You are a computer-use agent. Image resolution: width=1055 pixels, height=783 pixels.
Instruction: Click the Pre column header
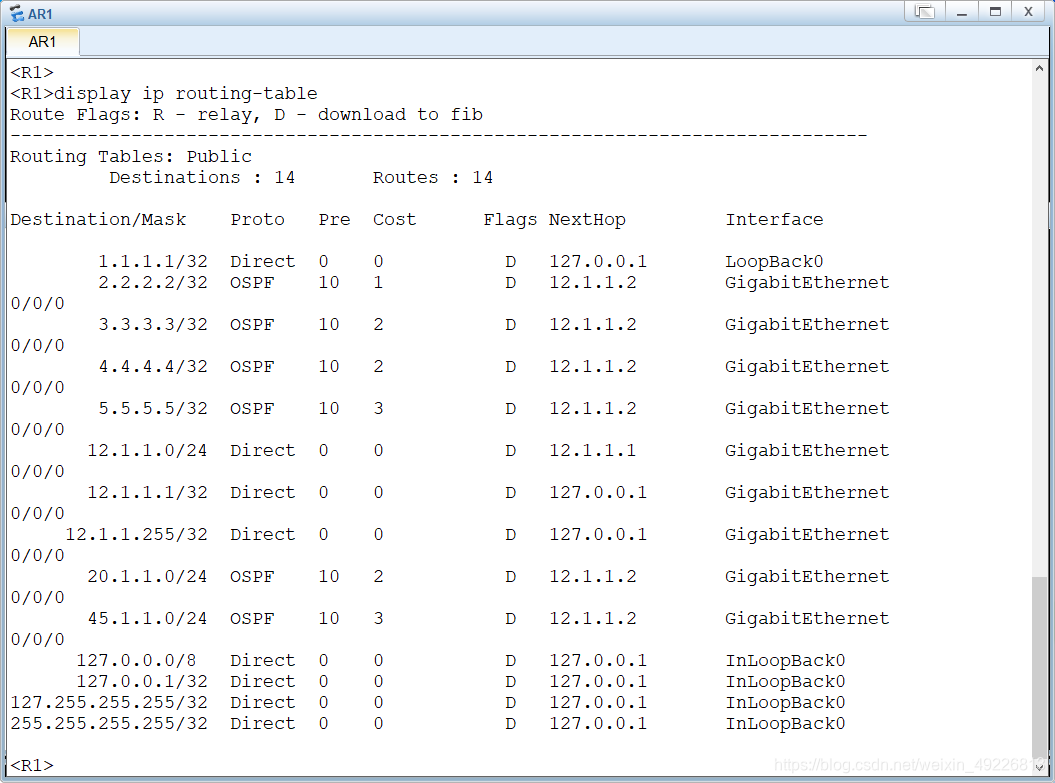click(x=334, y=219)
